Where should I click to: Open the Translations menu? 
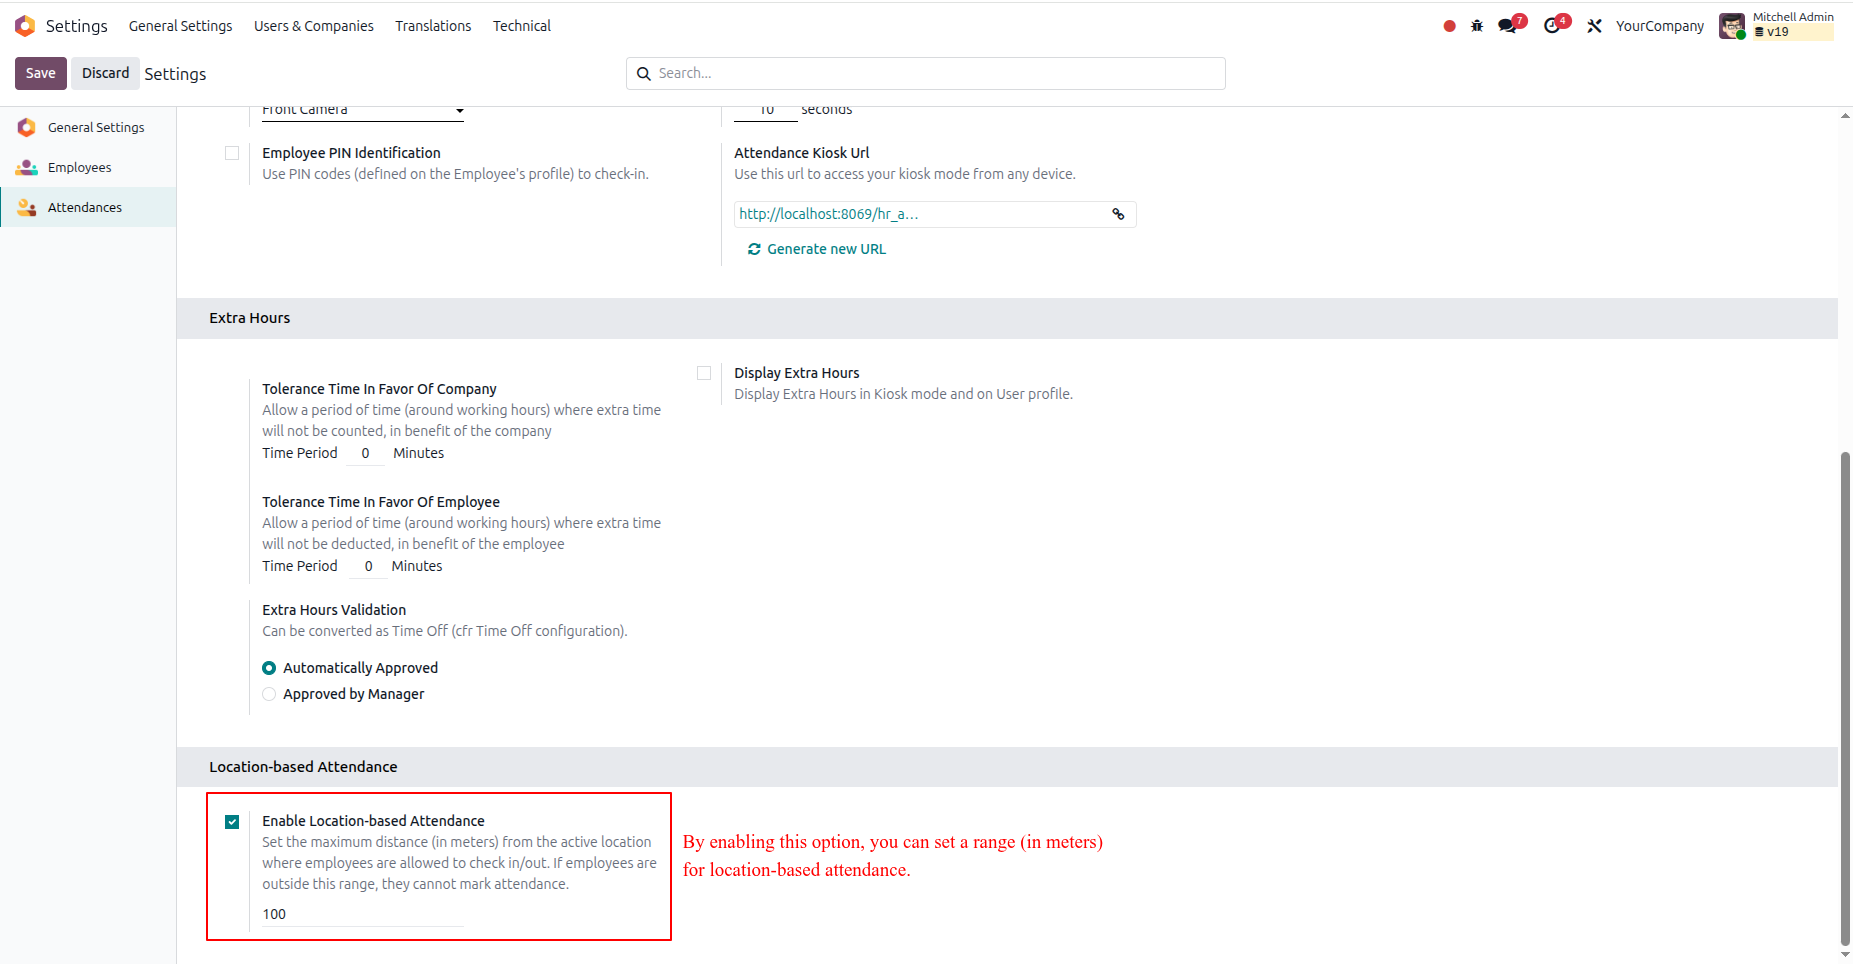pos(433,26)
